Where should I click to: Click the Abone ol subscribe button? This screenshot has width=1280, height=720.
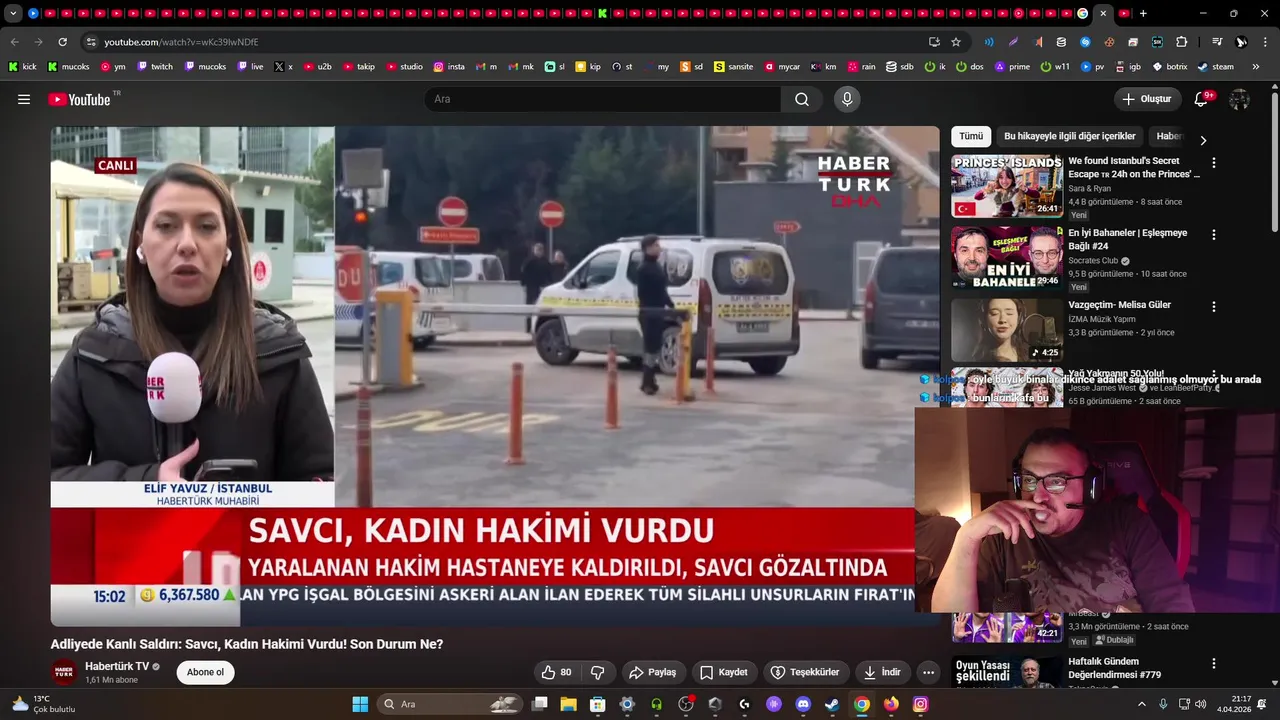(x=205, y=672)
